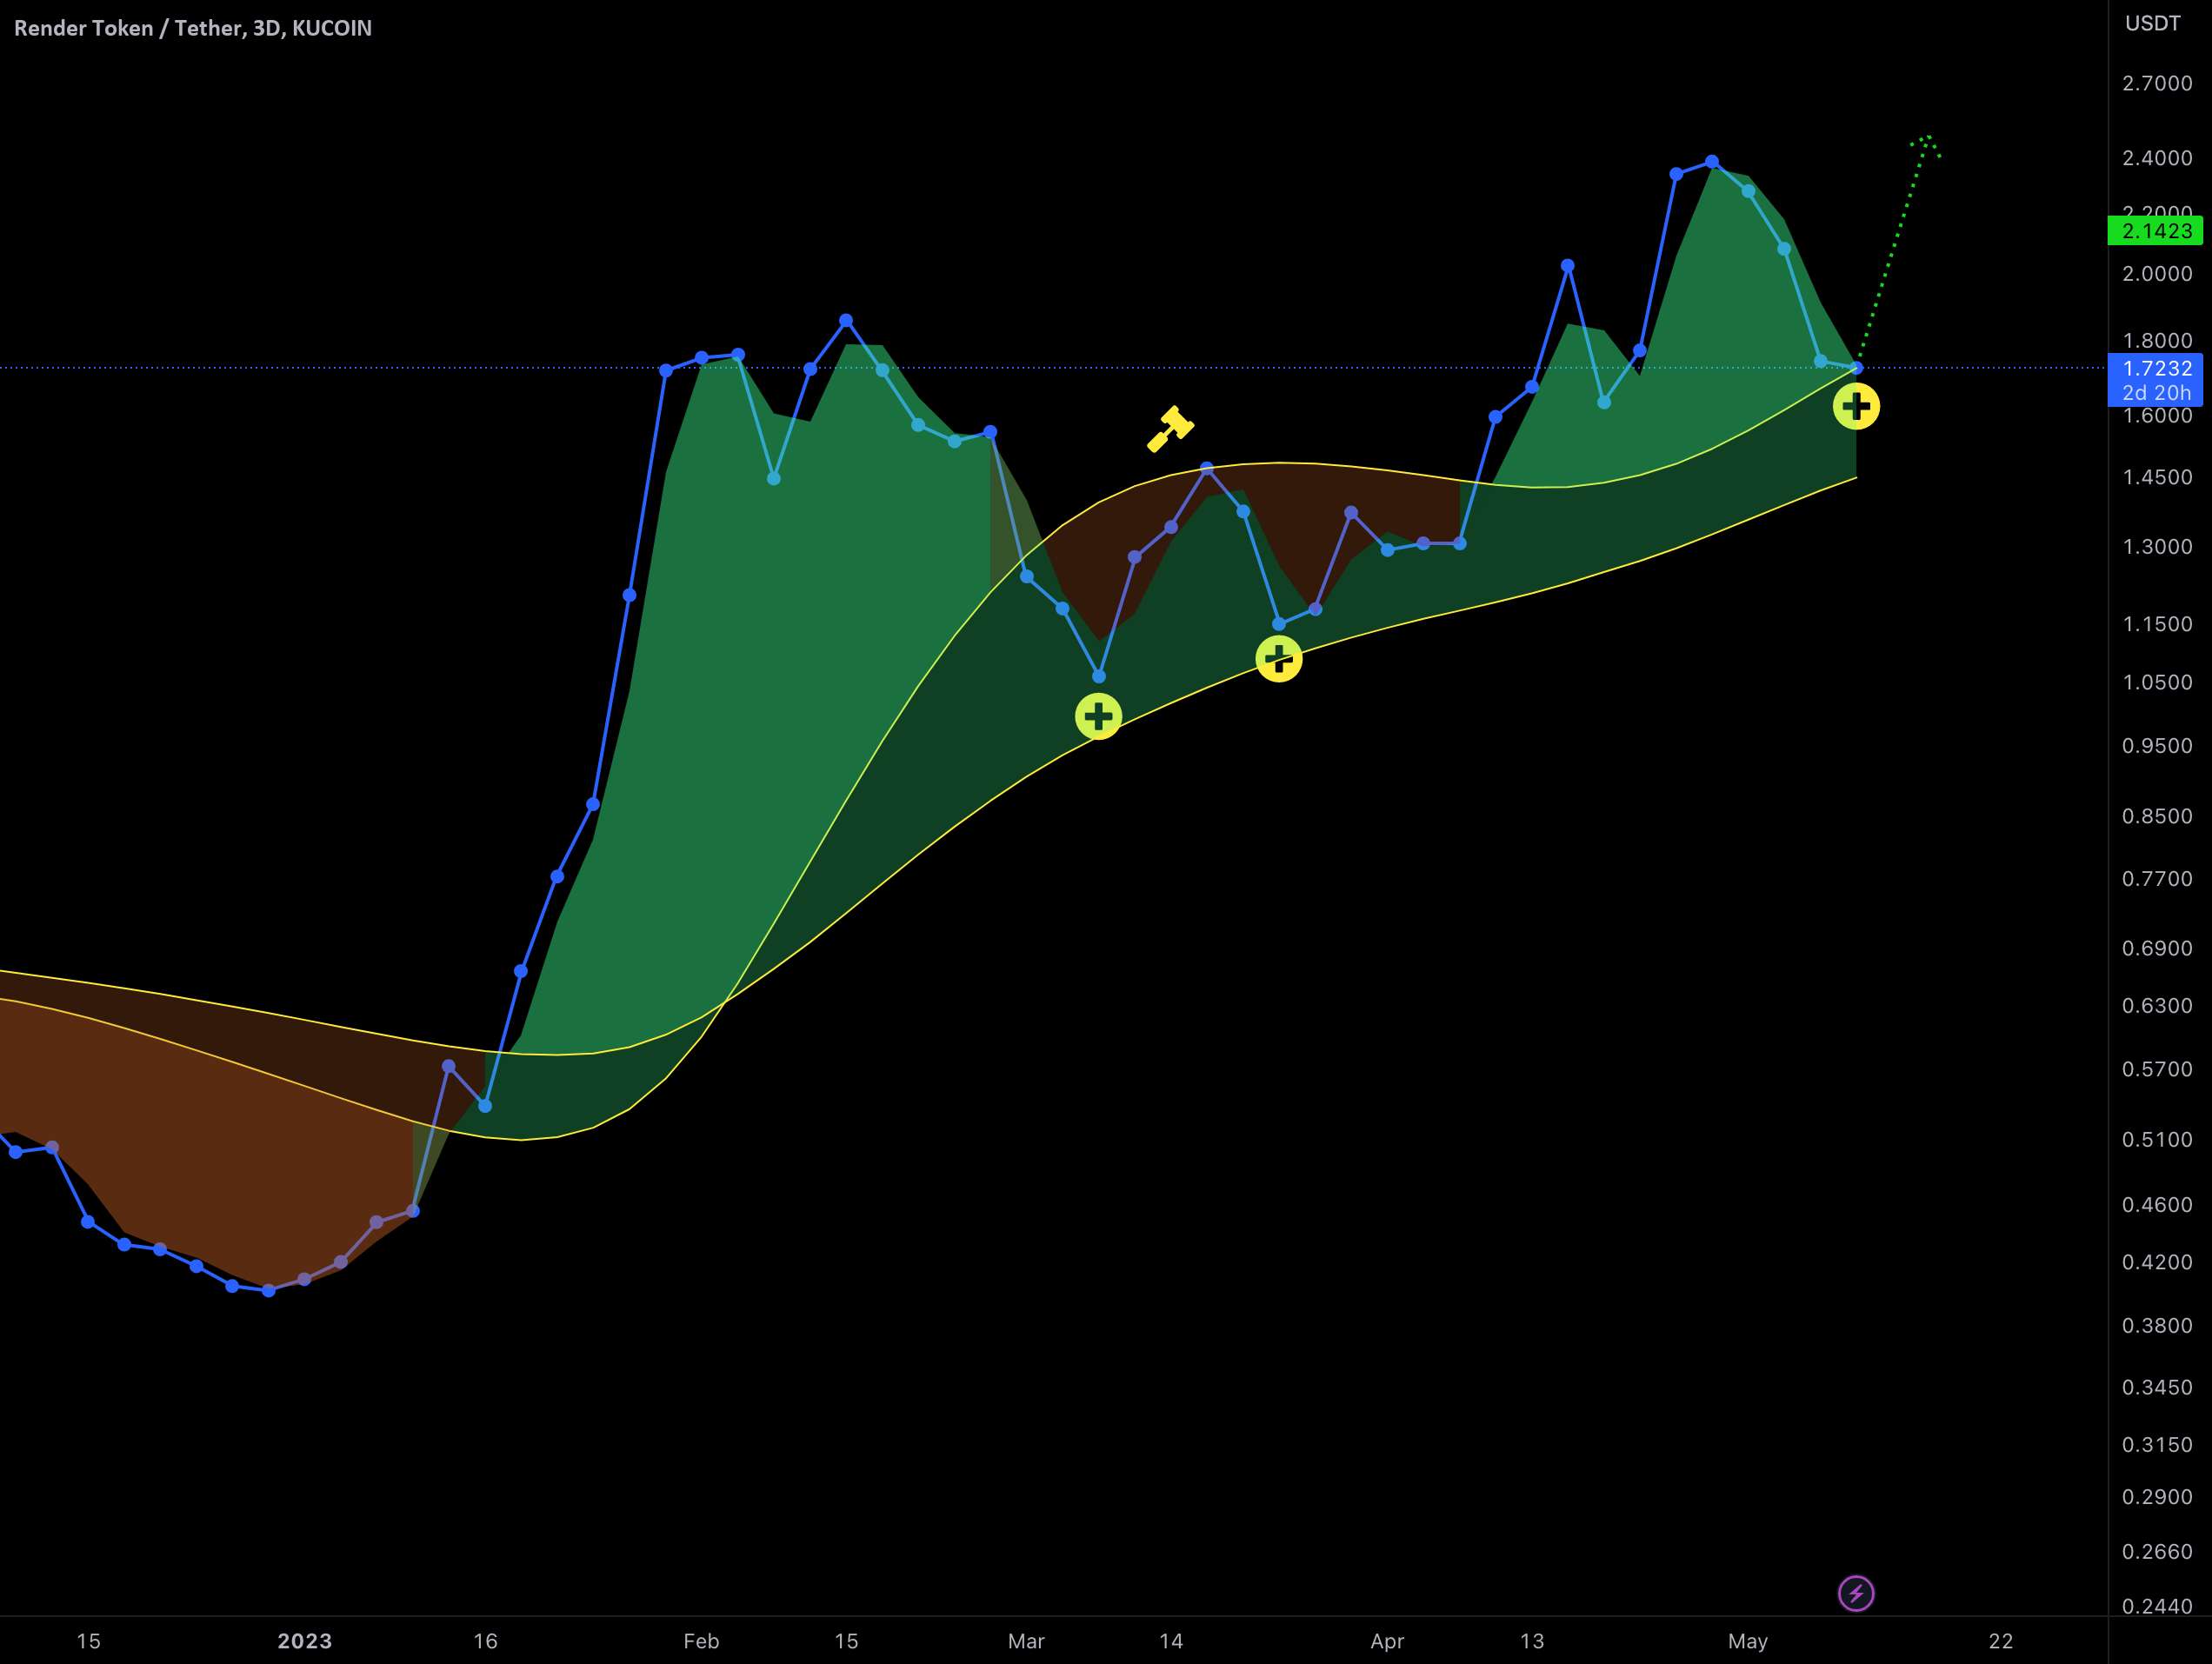The height and width of the screenshot is (1664, 2212).
Task: Click the 1.3000 price axis label
Action: point(2157,547)
